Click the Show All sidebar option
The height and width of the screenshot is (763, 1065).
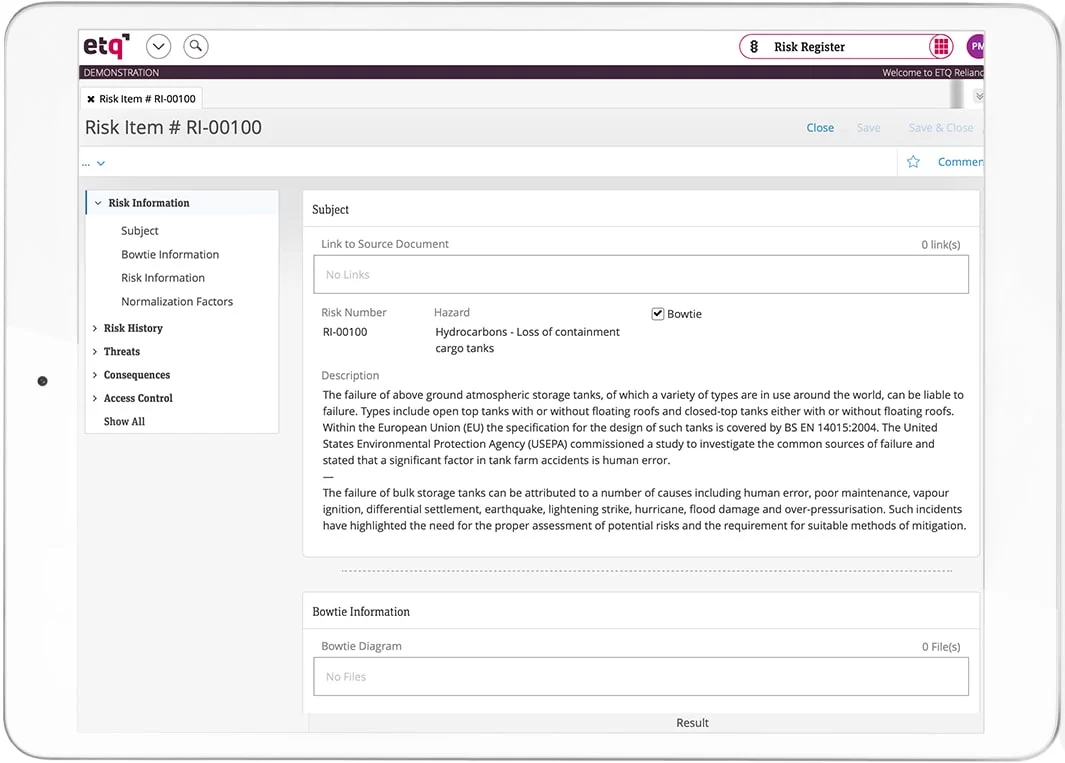123,421
